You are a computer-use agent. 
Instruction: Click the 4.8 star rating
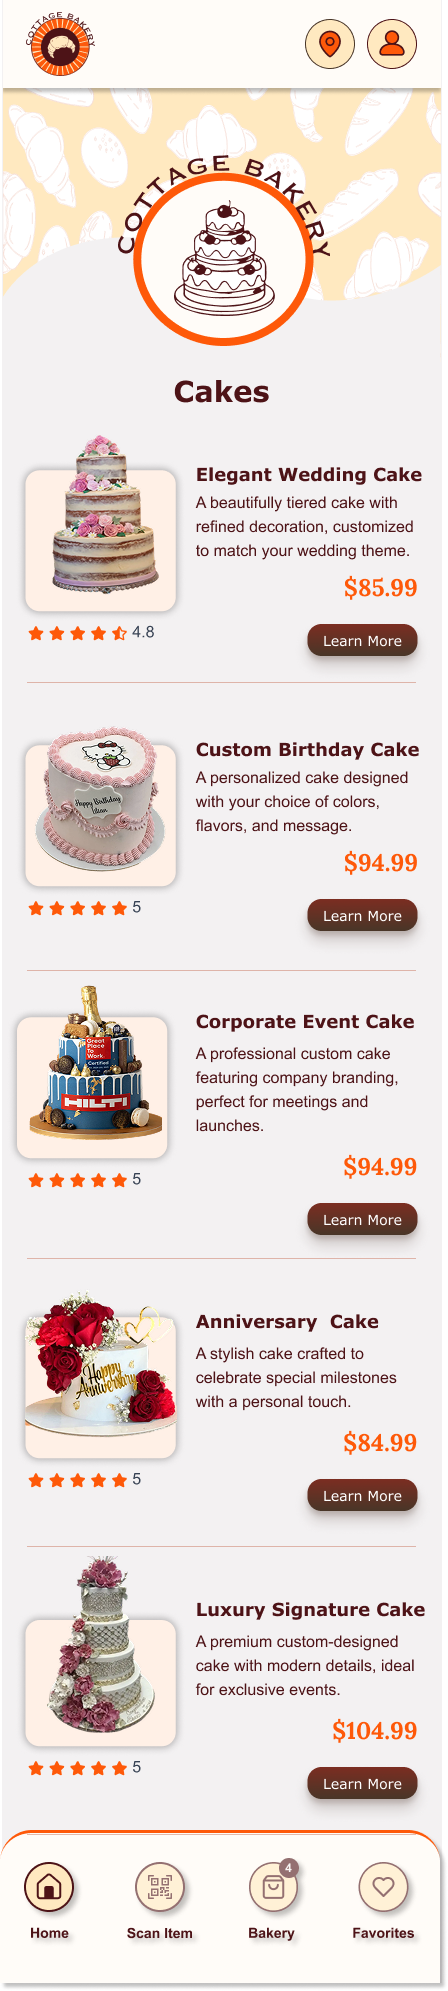[91, 632]
